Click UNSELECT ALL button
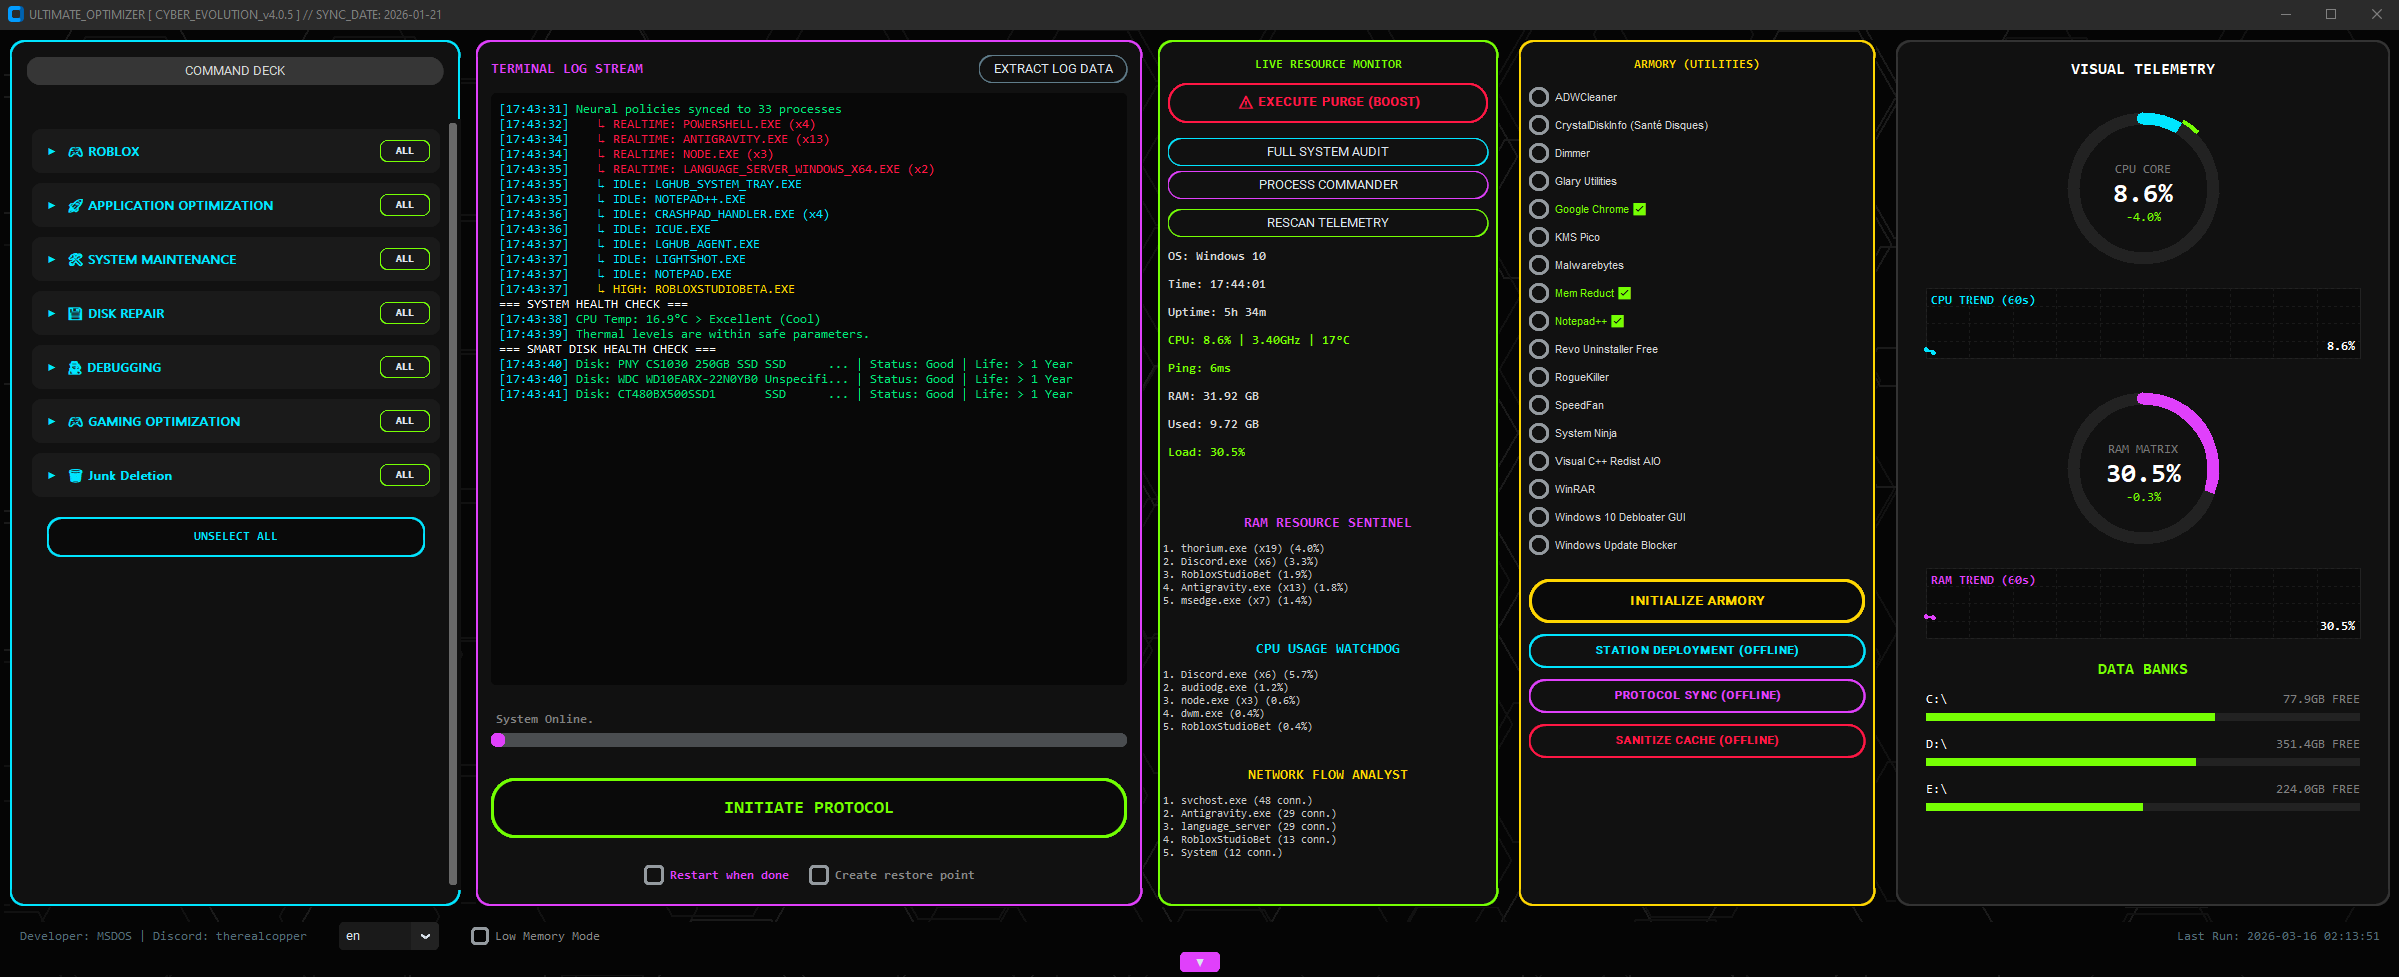This screenshot has width=2399, height=977. point(236,537)
